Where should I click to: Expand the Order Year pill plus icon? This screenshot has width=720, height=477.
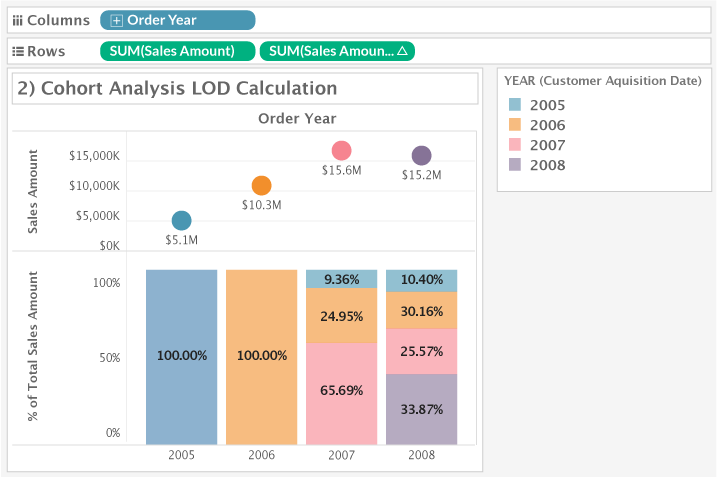117,21
